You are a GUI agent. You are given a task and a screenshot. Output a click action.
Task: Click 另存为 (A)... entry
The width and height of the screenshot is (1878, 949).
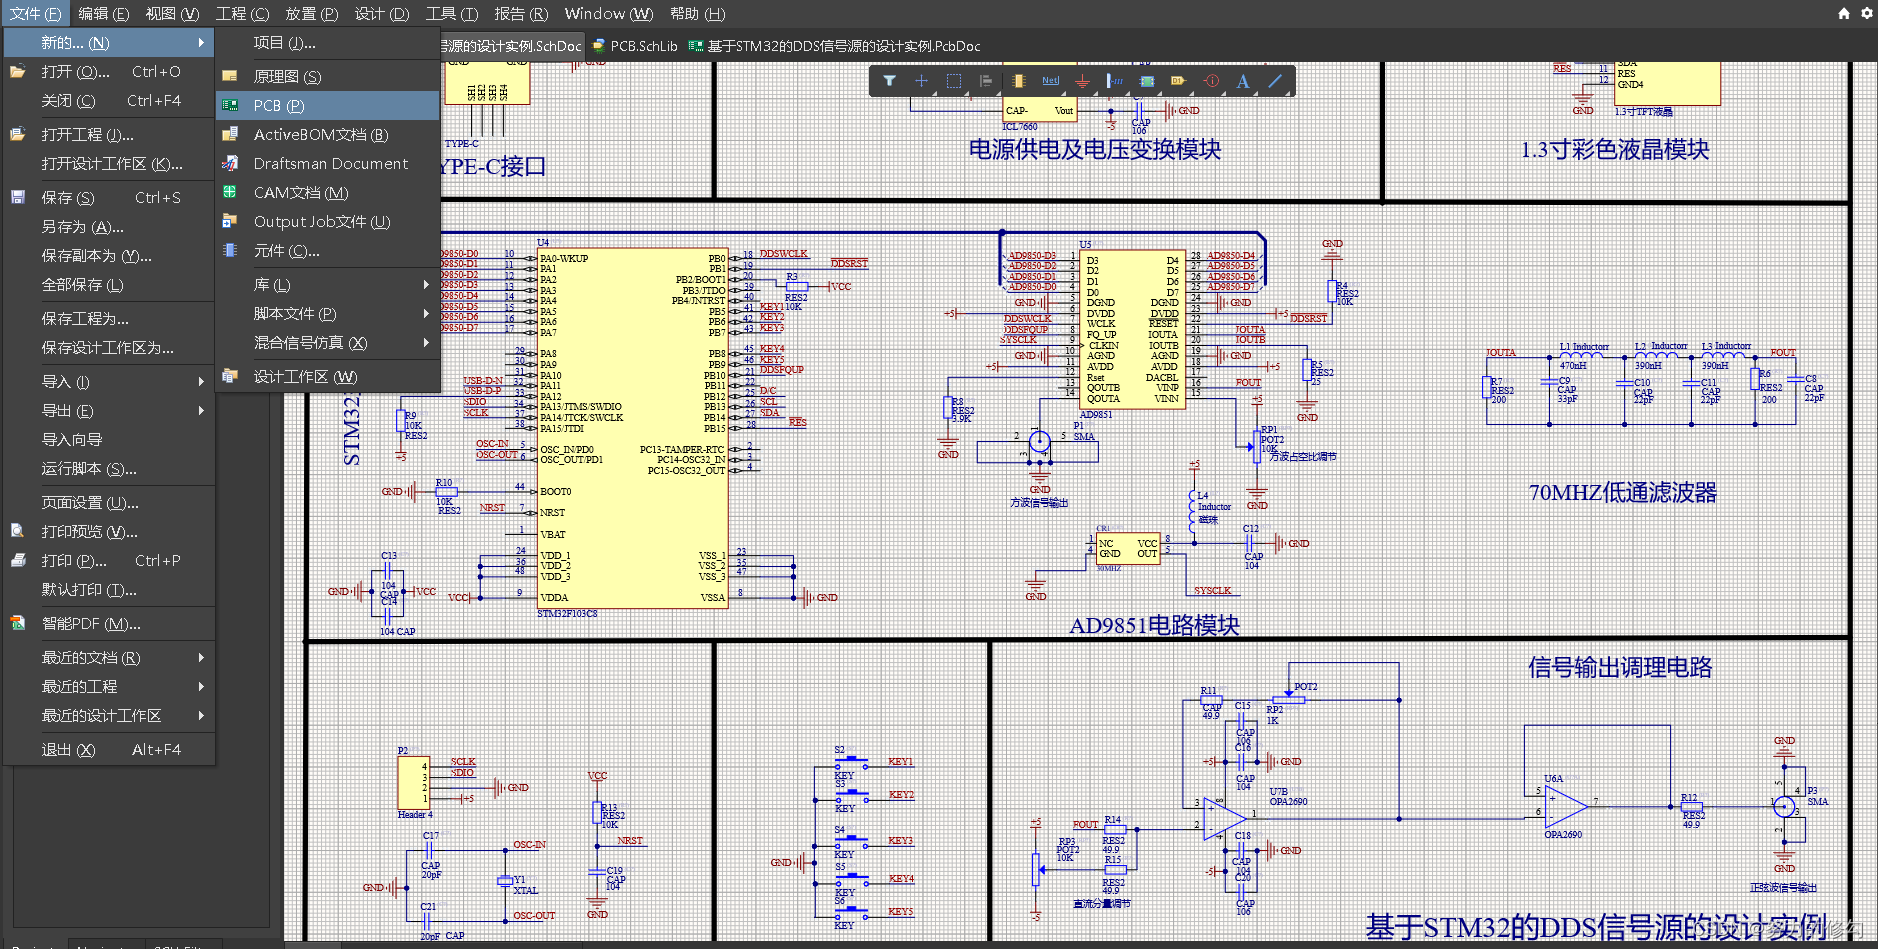tap(109, 226)
